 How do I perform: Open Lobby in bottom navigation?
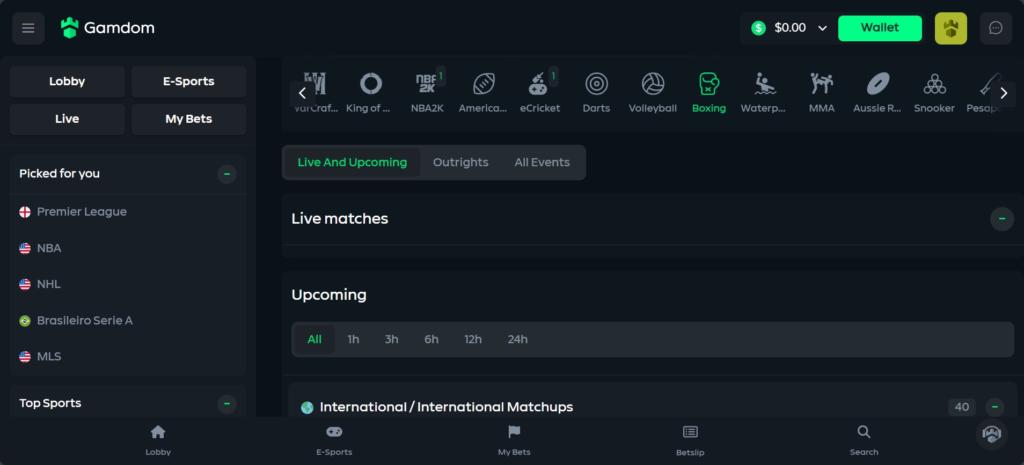pos(158,440)
